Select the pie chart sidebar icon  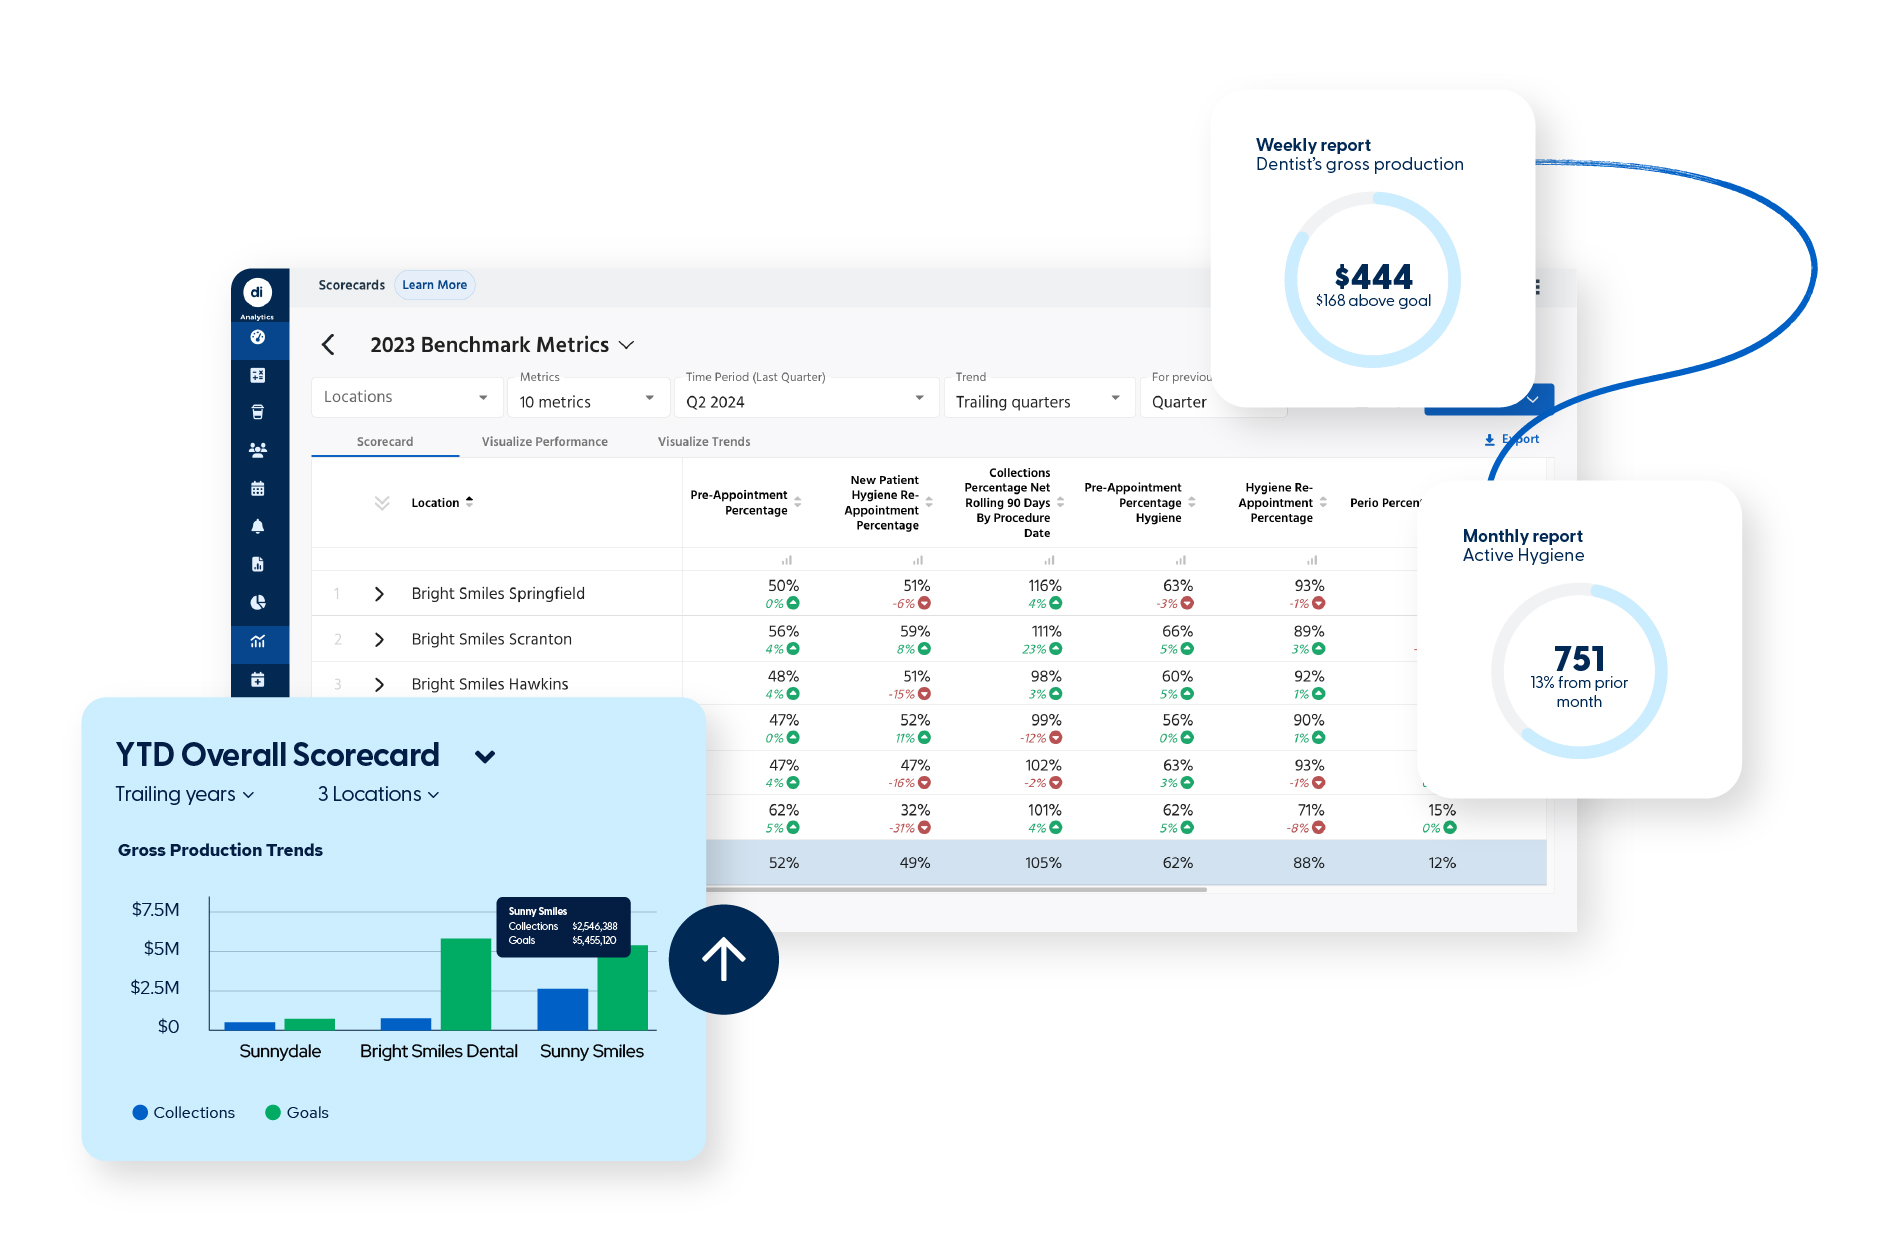tap(258, 601)
